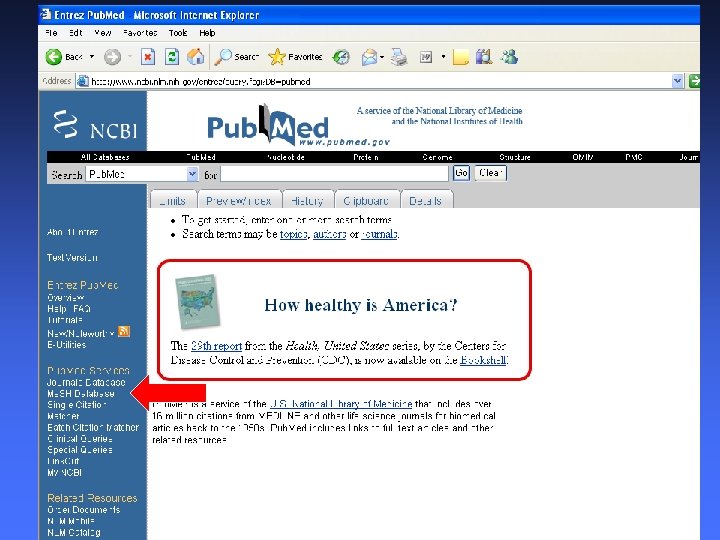Open the File menu
Screen dimensions: 720x540
click(x=51, y=33)
